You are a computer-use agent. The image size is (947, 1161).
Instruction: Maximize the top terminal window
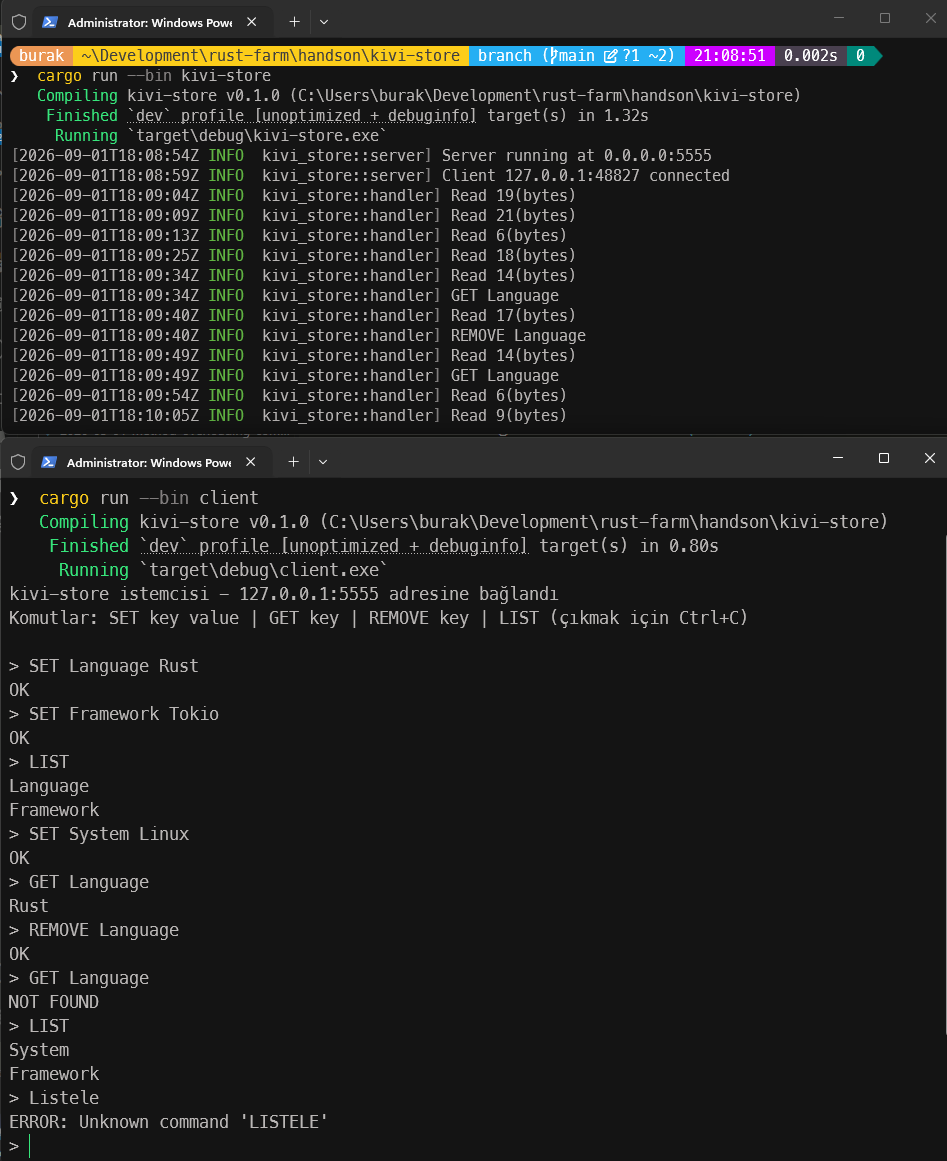pyautogui.click(x=885, y=18)
